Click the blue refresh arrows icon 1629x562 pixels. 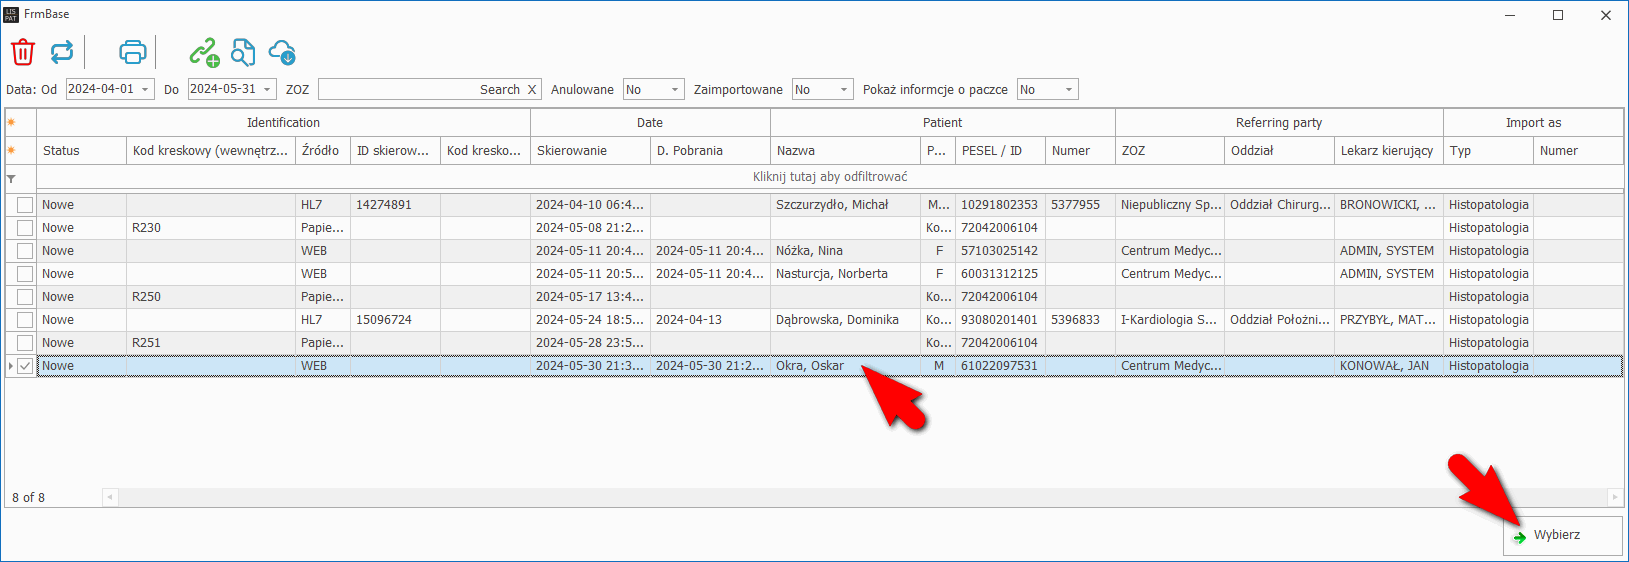click(x=62, y=52)
